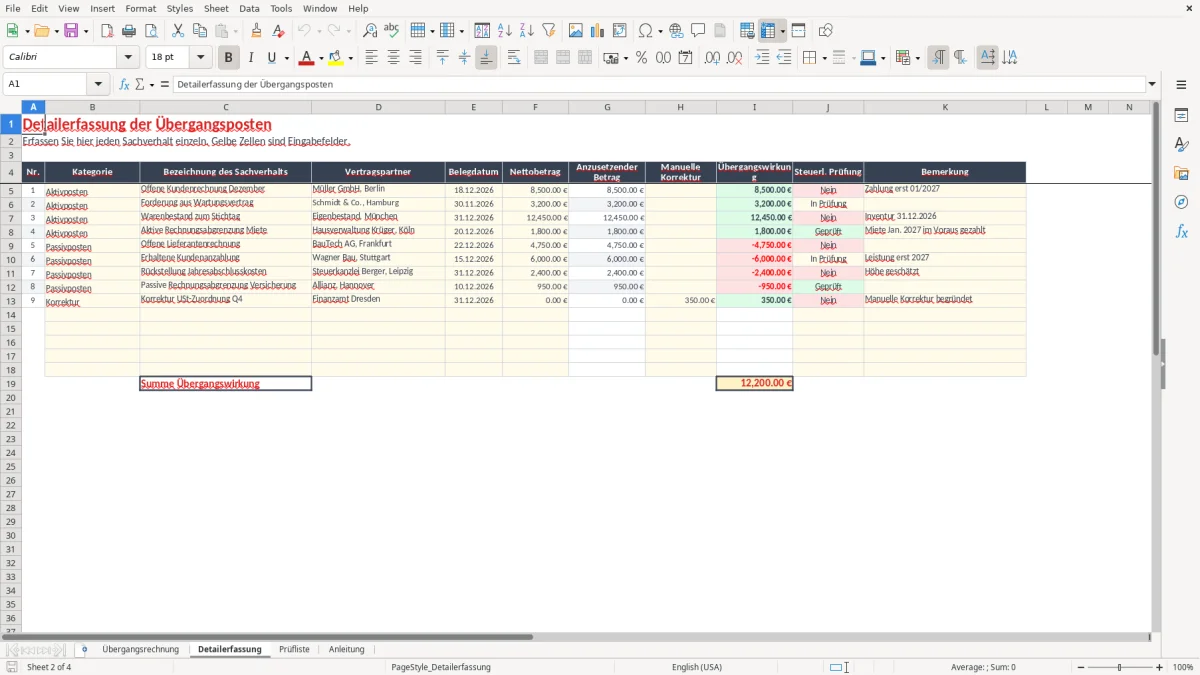Add a decimal place
The height and width of the screenshot is (675, 1200).
pos(712,58)
